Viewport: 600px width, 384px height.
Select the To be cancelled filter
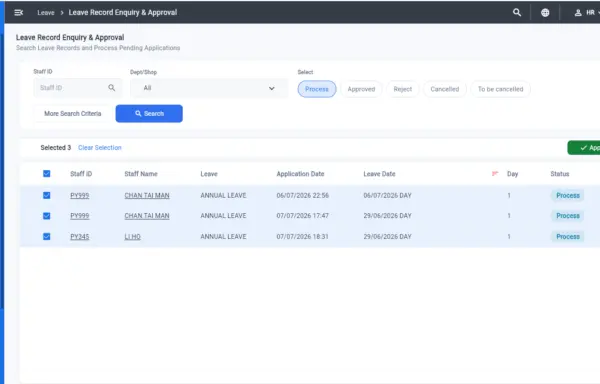(x=501, y=89)
